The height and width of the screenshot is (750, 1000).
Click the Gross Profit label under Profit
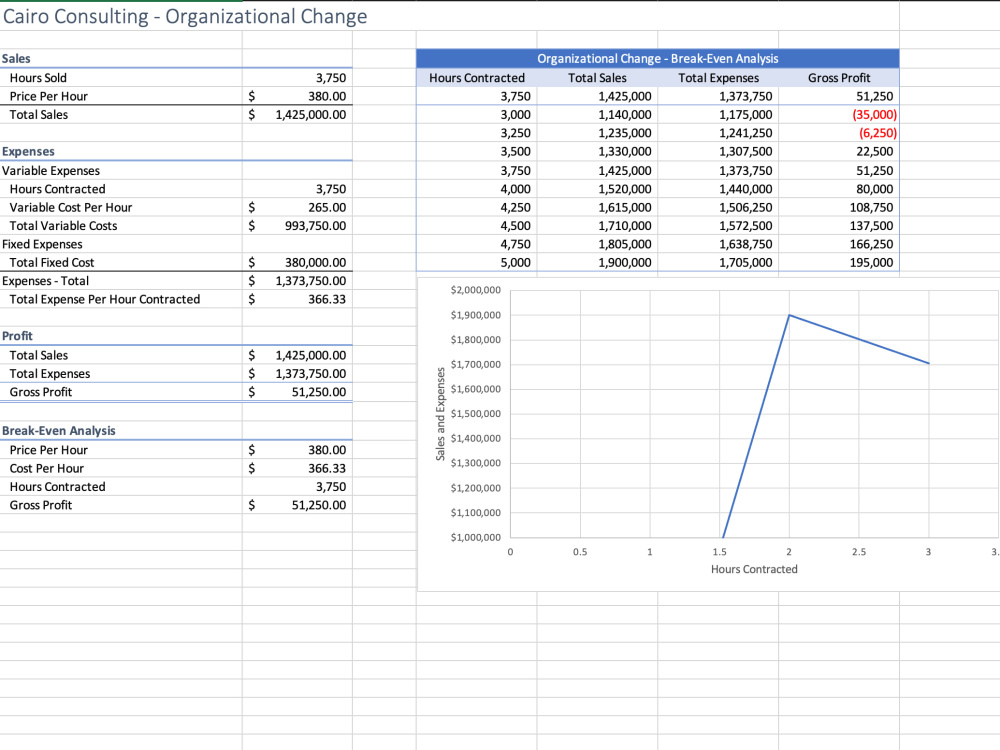click(41, 392)
